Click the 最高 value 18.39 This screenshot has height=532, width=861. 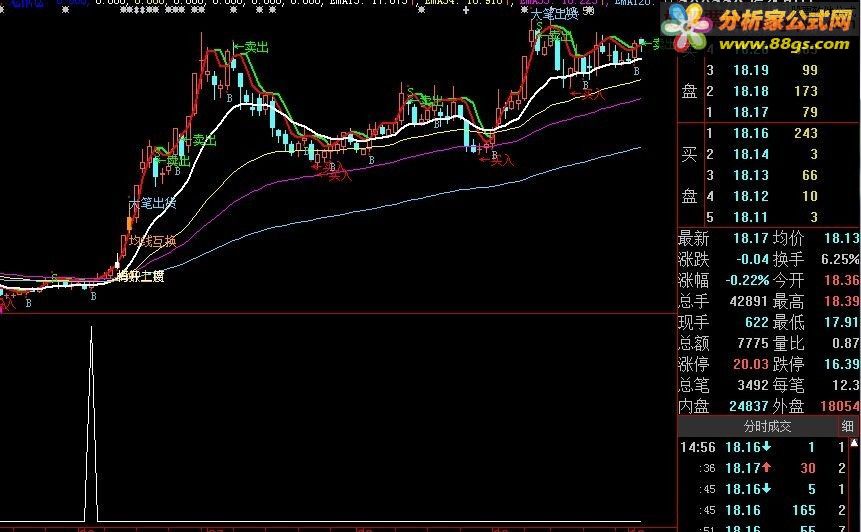842,301
